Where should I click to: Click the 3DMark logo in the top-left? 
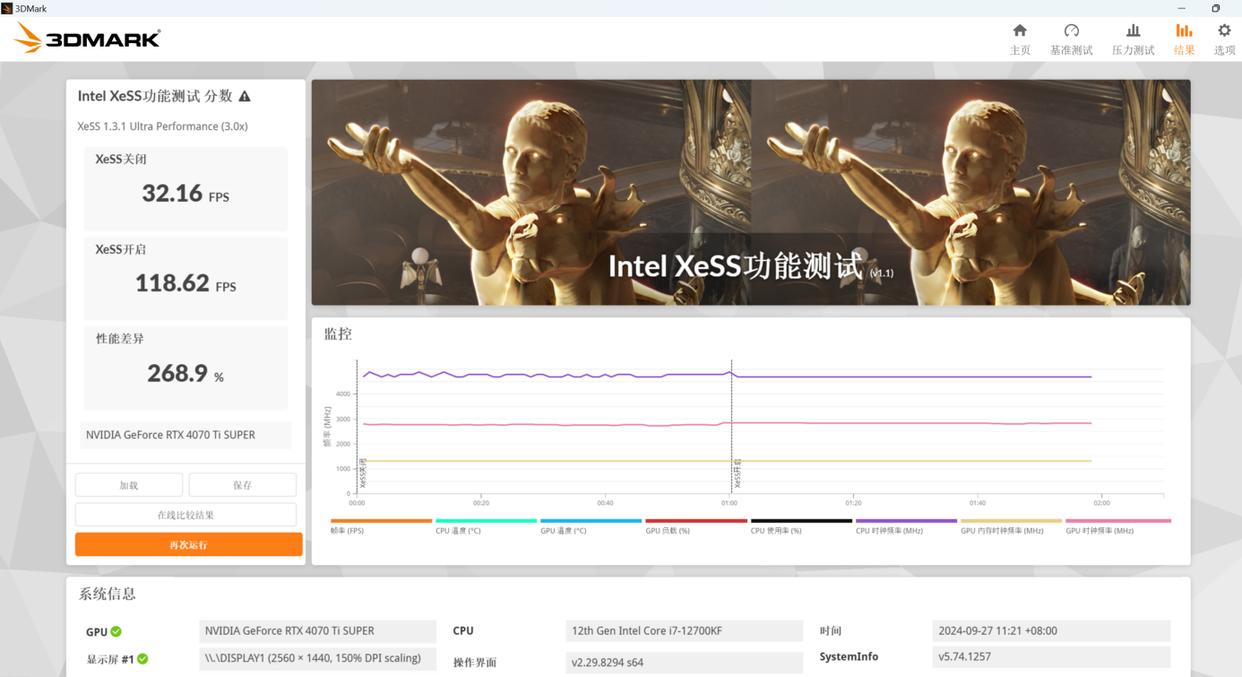tap(86, 37)
